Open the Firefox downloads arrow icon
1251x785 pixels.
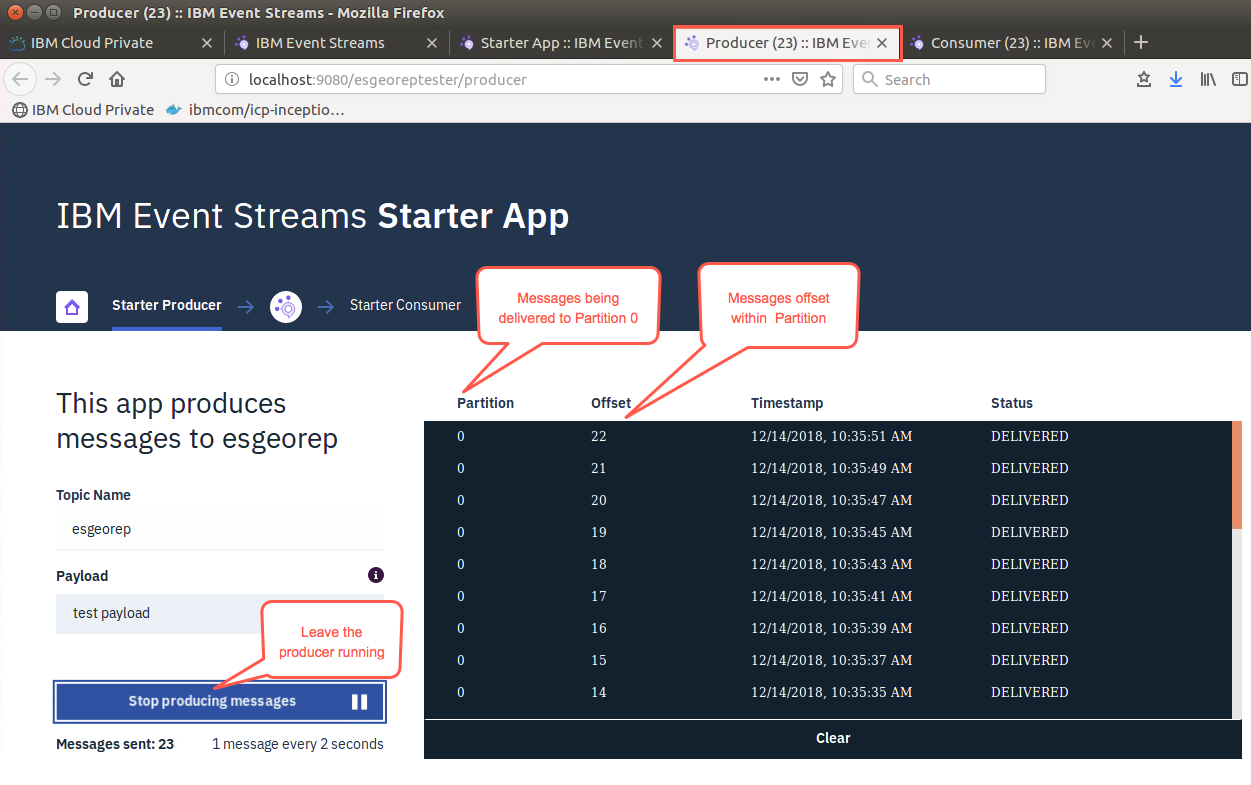(1176, 79)
